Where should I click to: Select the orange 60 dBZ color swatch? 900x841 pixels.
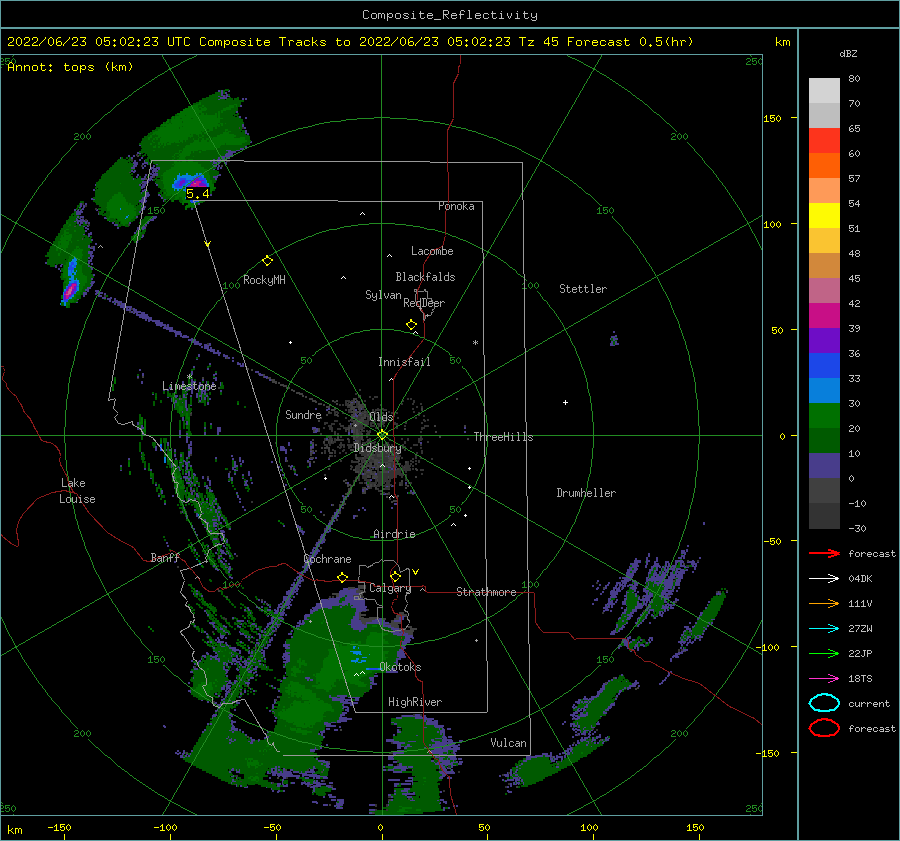click(824, 165)
